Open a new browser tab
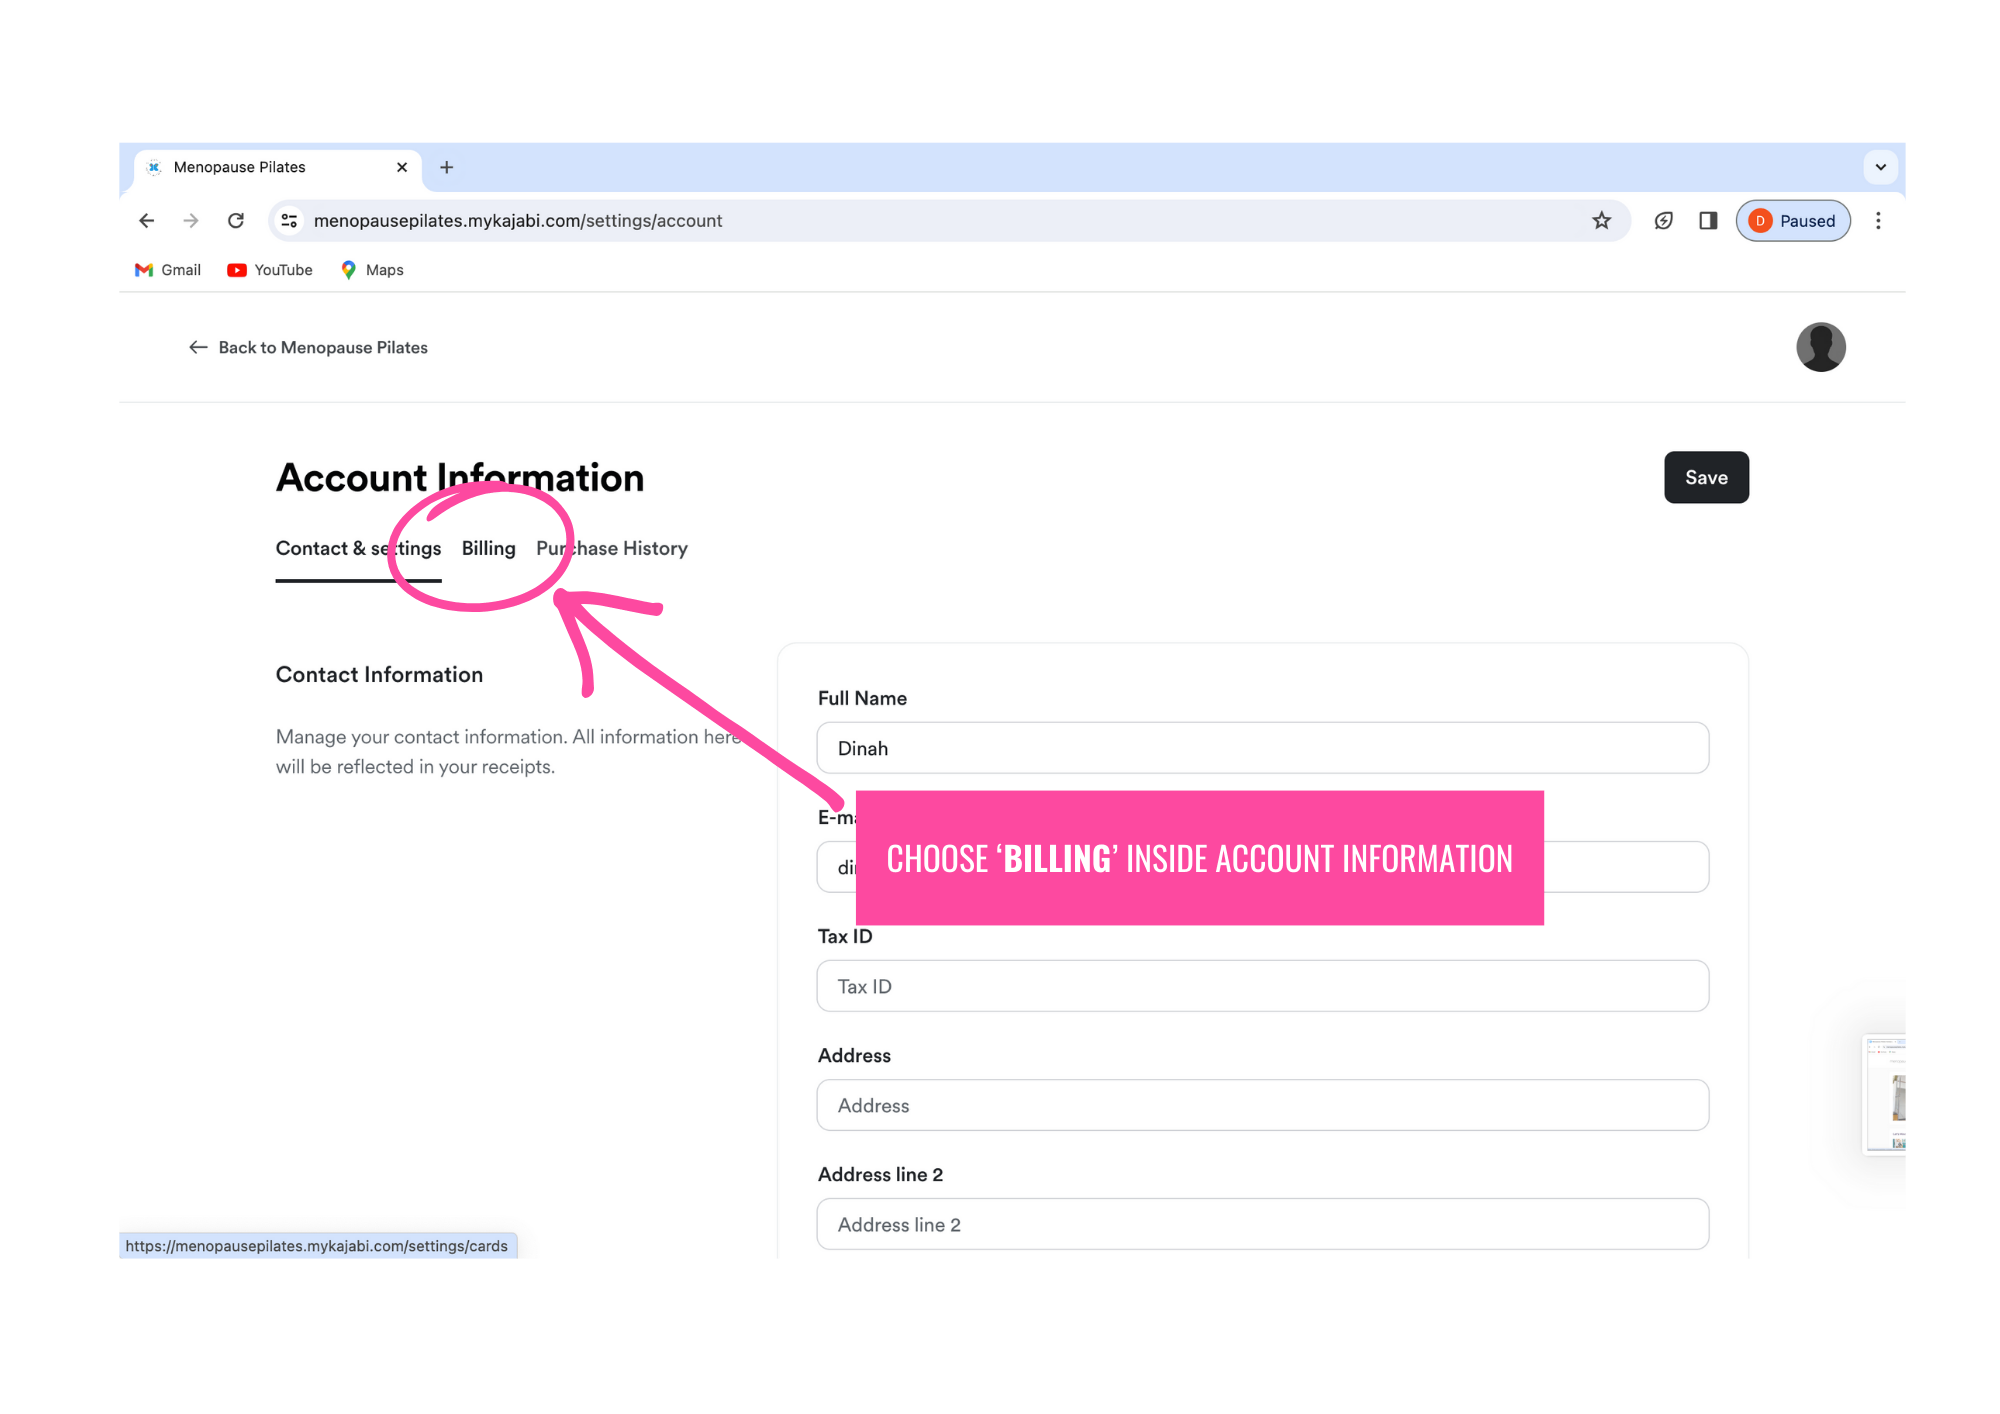 447,167
